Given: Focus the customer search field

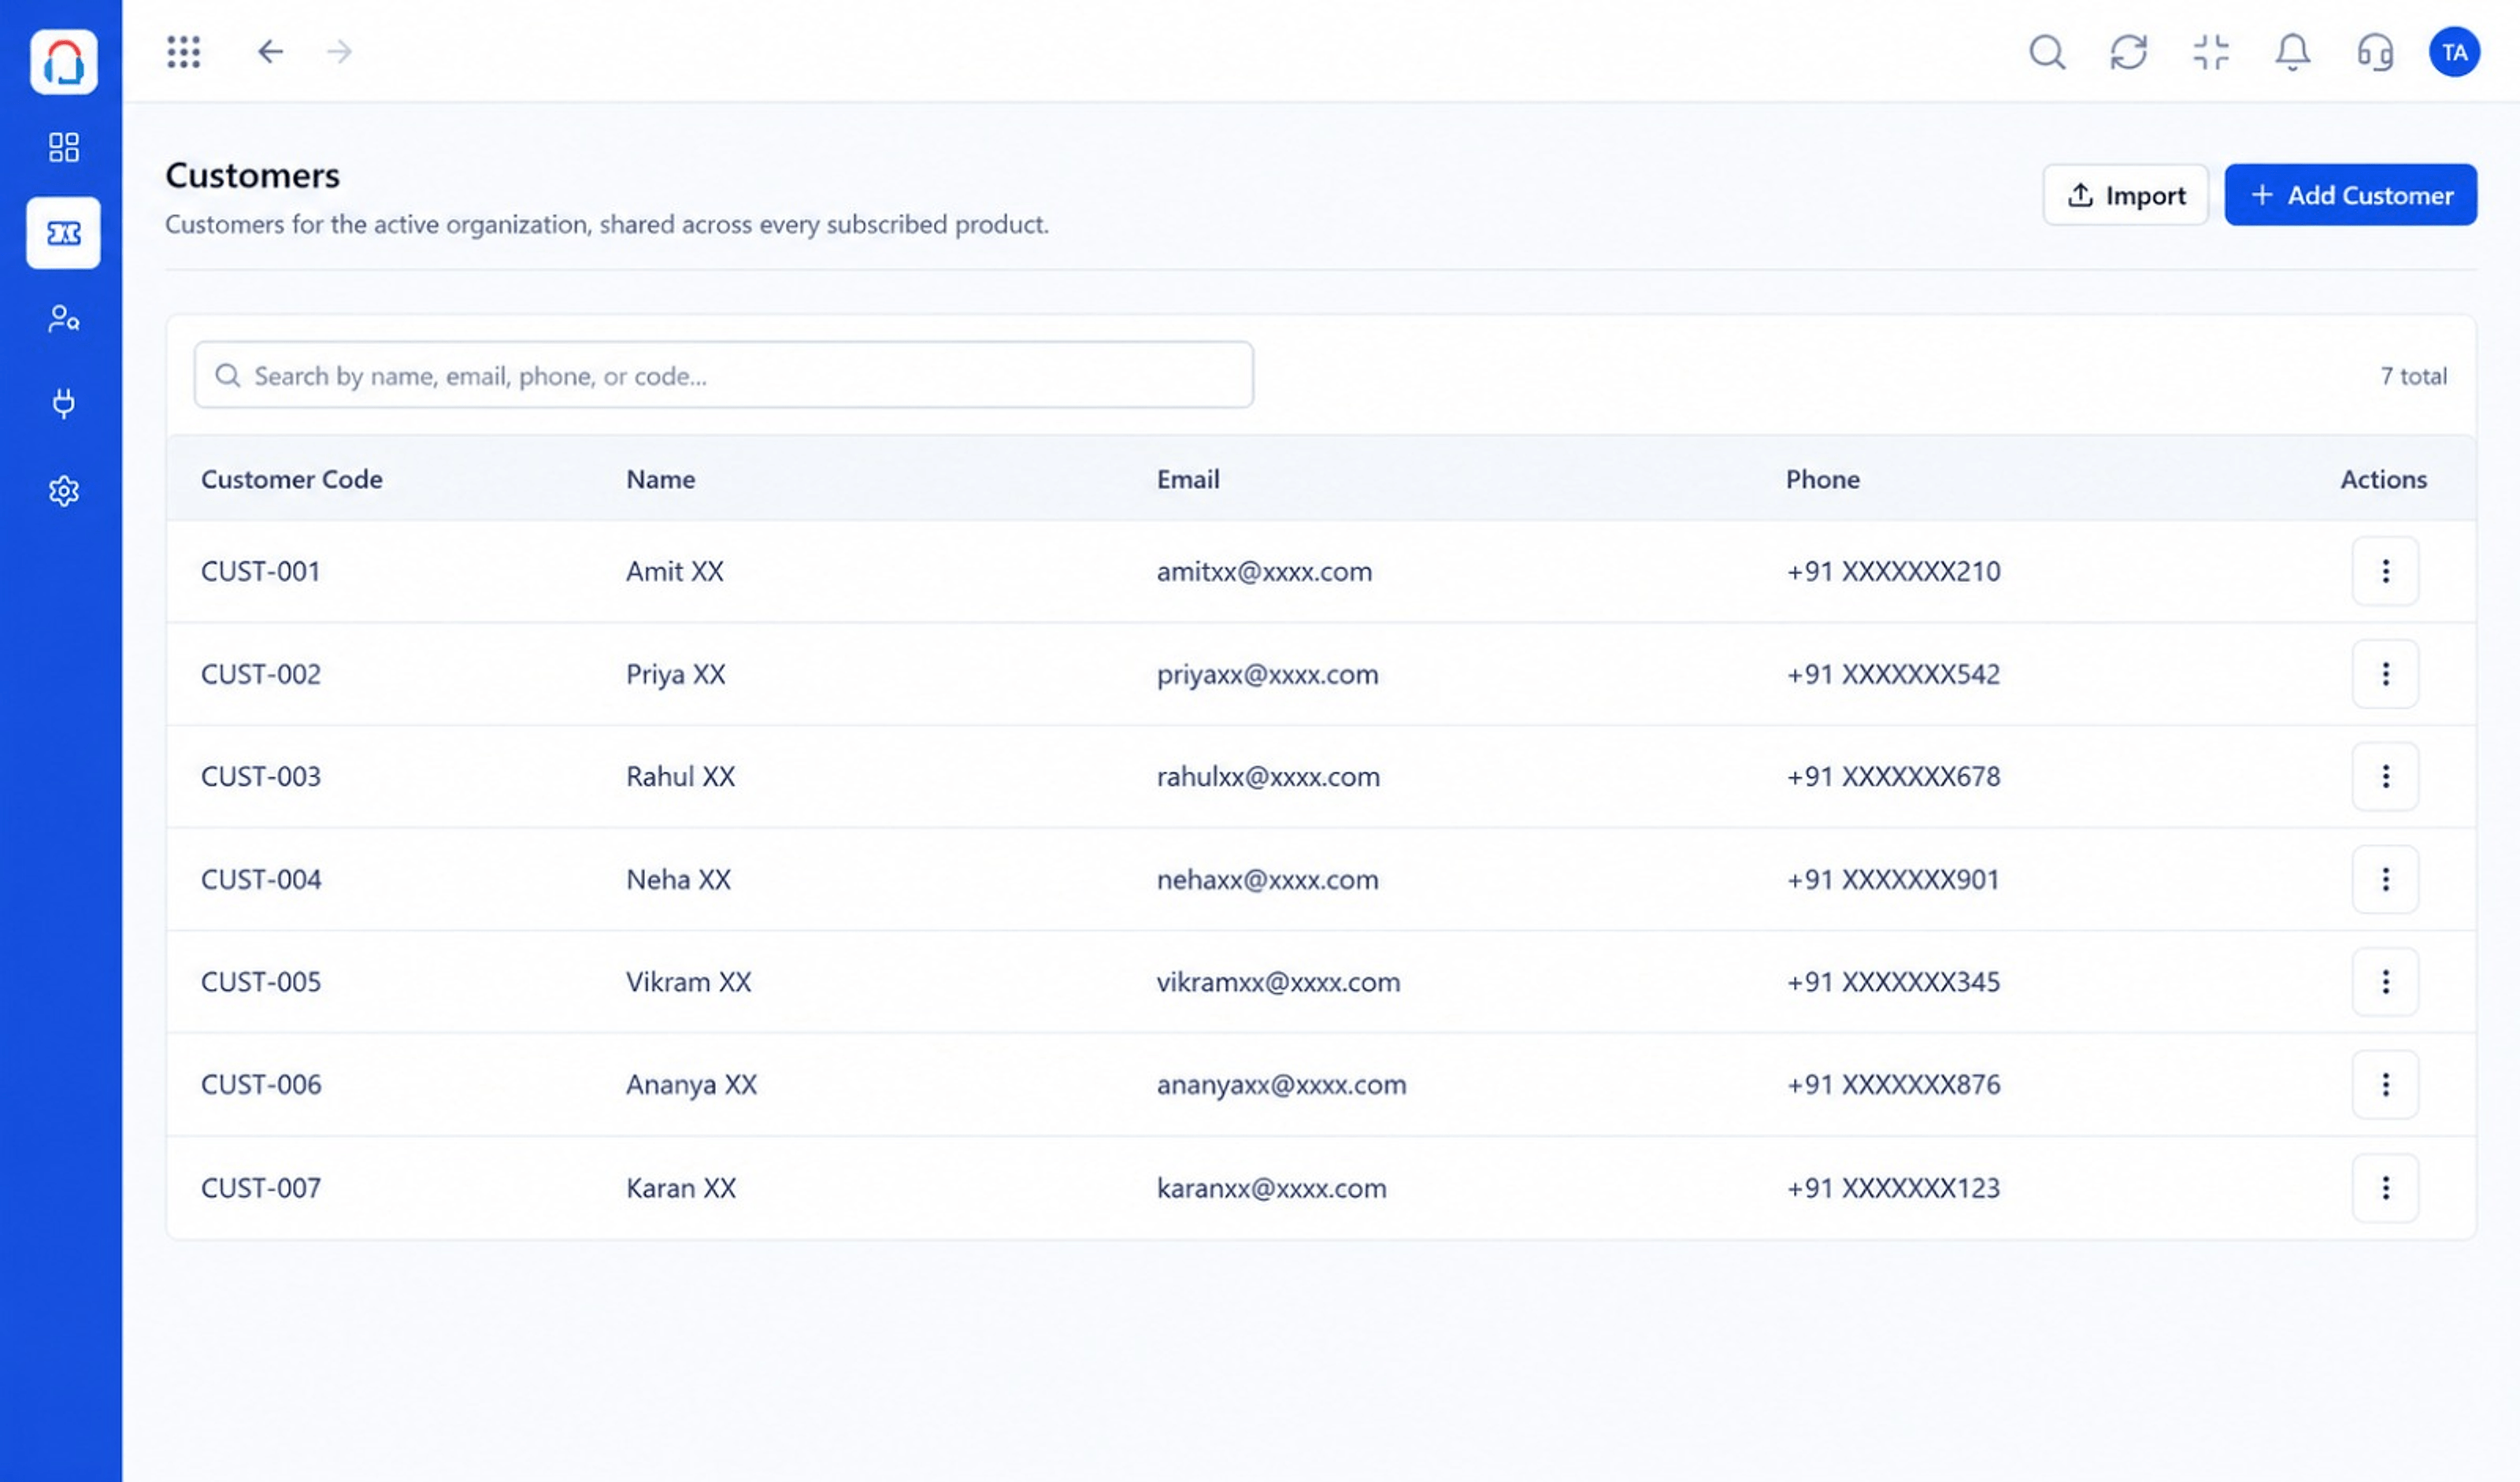Looking at the screenshot, I should click(x=723, y=375).
